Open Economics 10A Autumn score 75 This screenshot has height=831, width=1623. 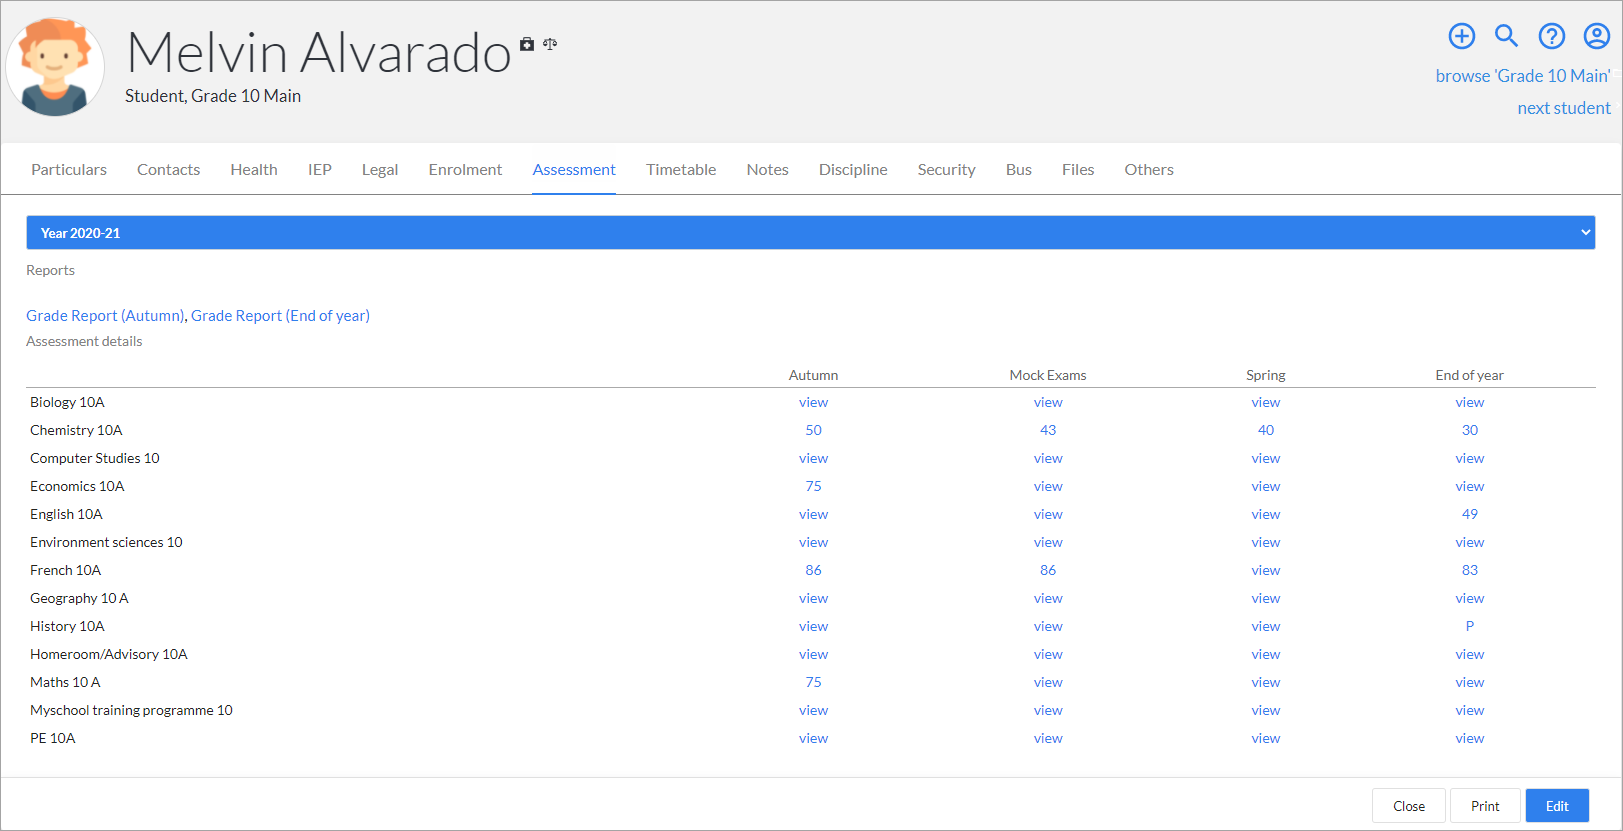click(x=813, y=486)
